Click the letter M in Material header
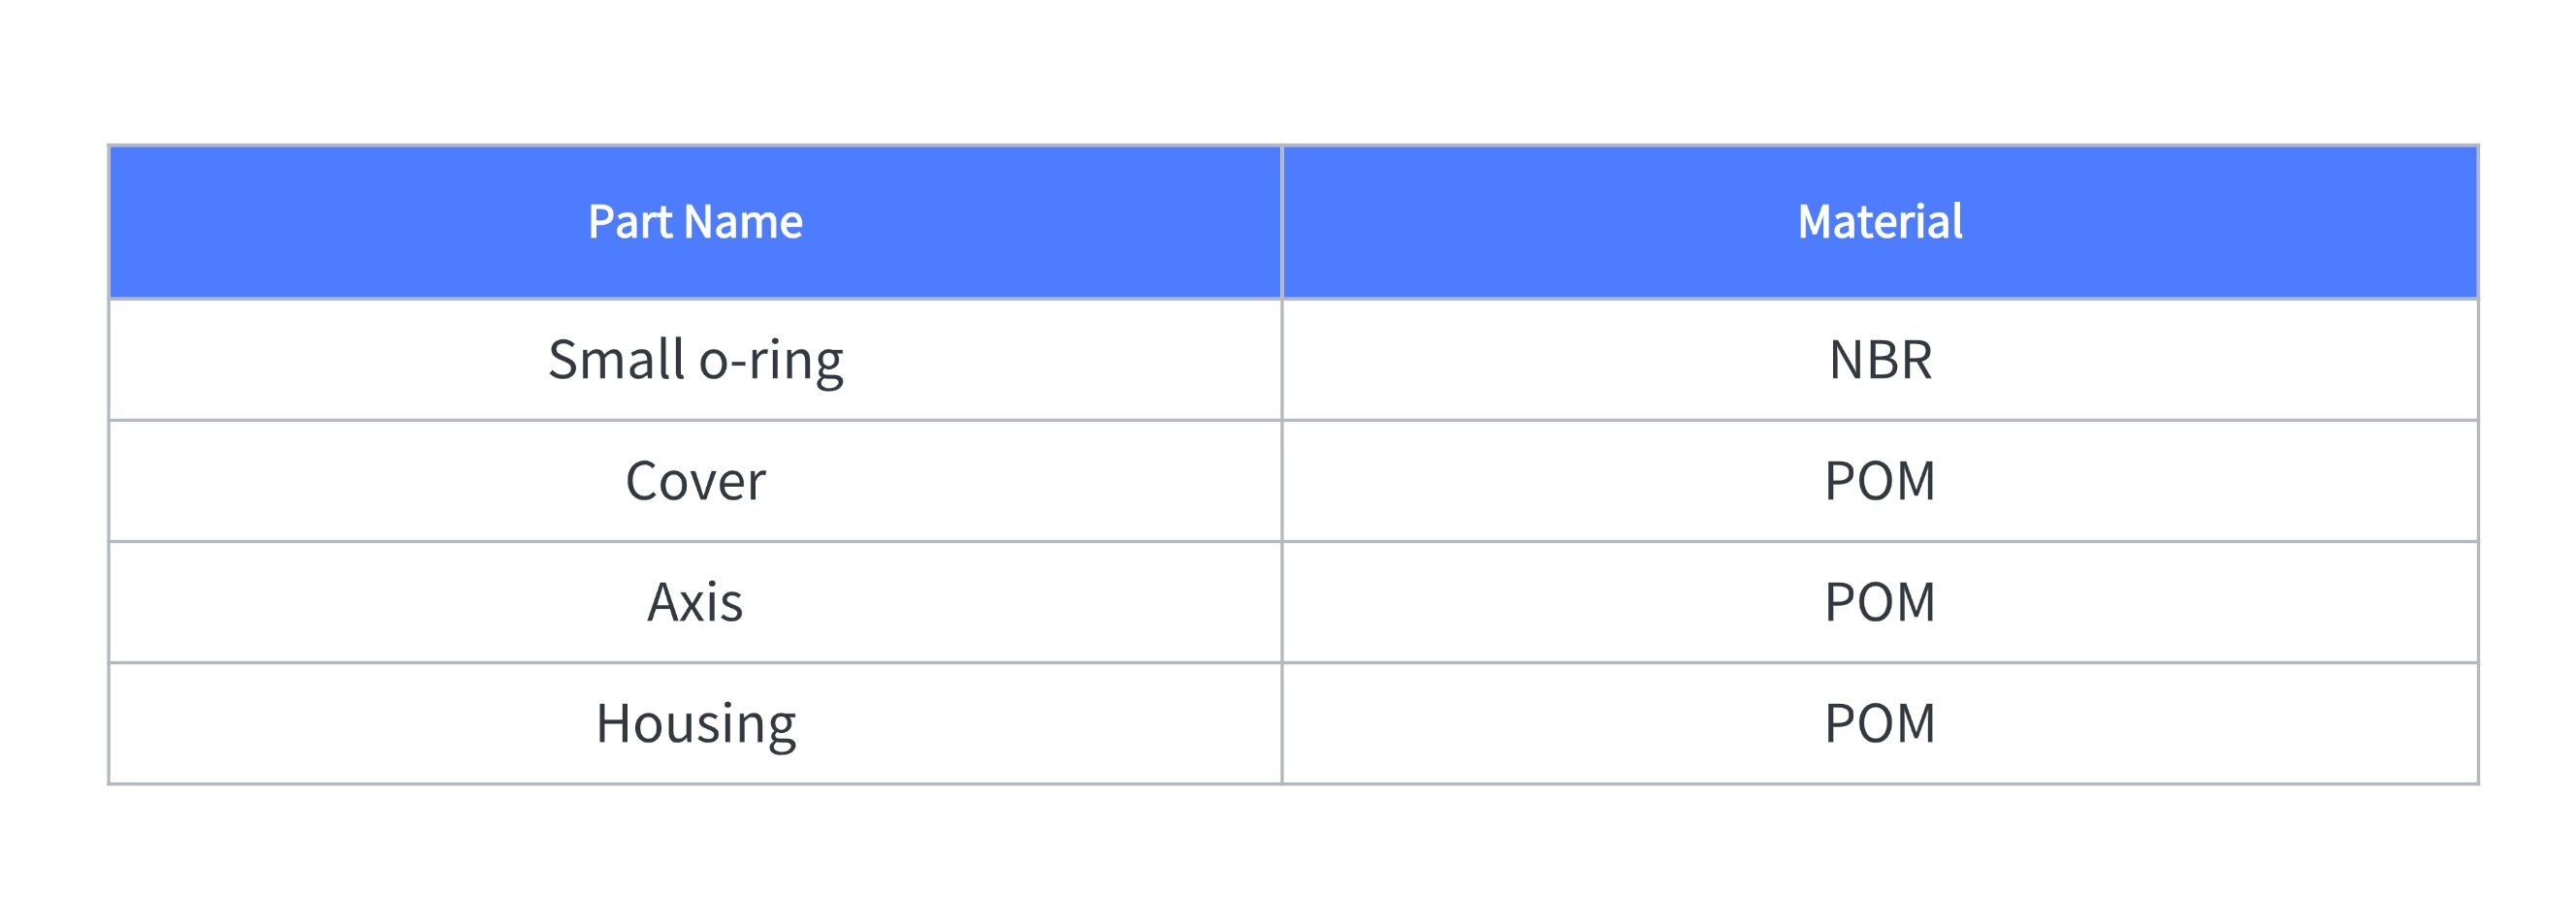 coord(1817,222)
